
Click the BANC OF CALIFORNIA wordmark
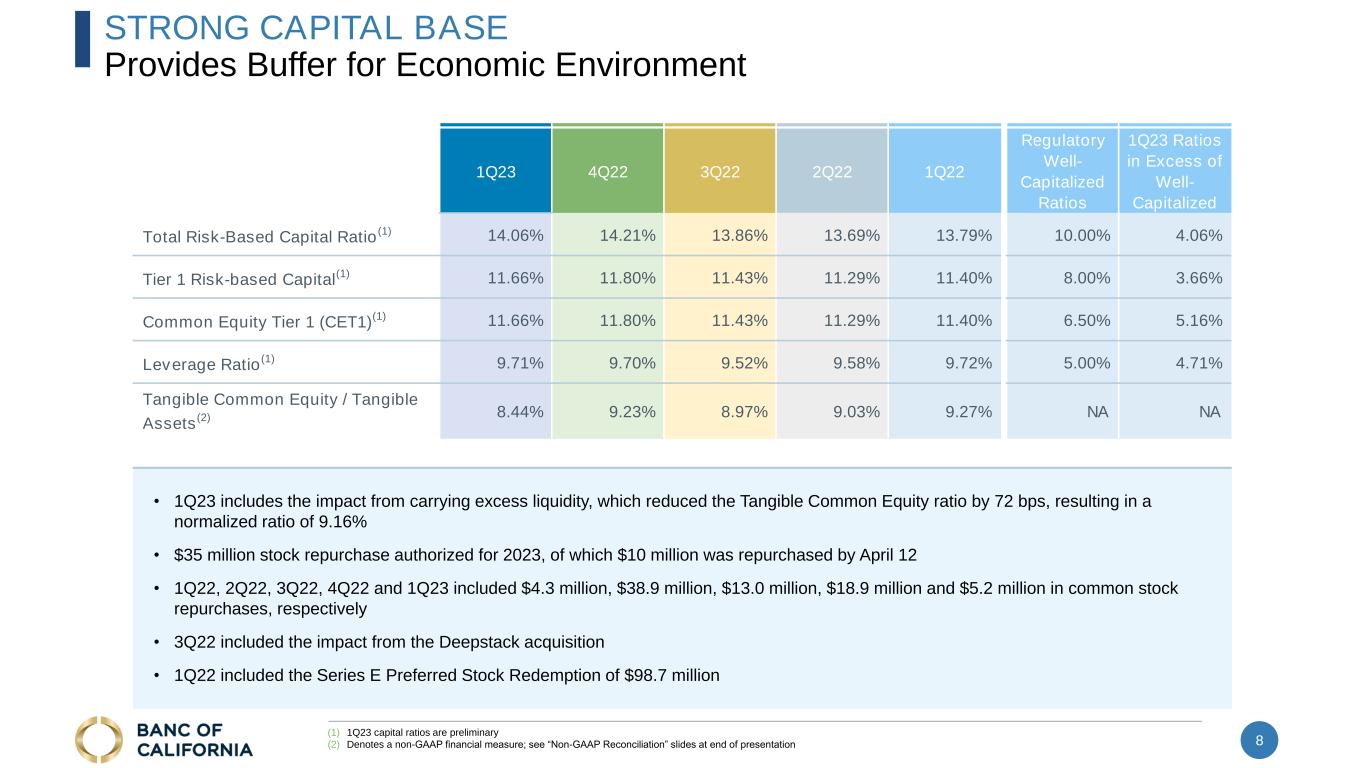[192, 739]
